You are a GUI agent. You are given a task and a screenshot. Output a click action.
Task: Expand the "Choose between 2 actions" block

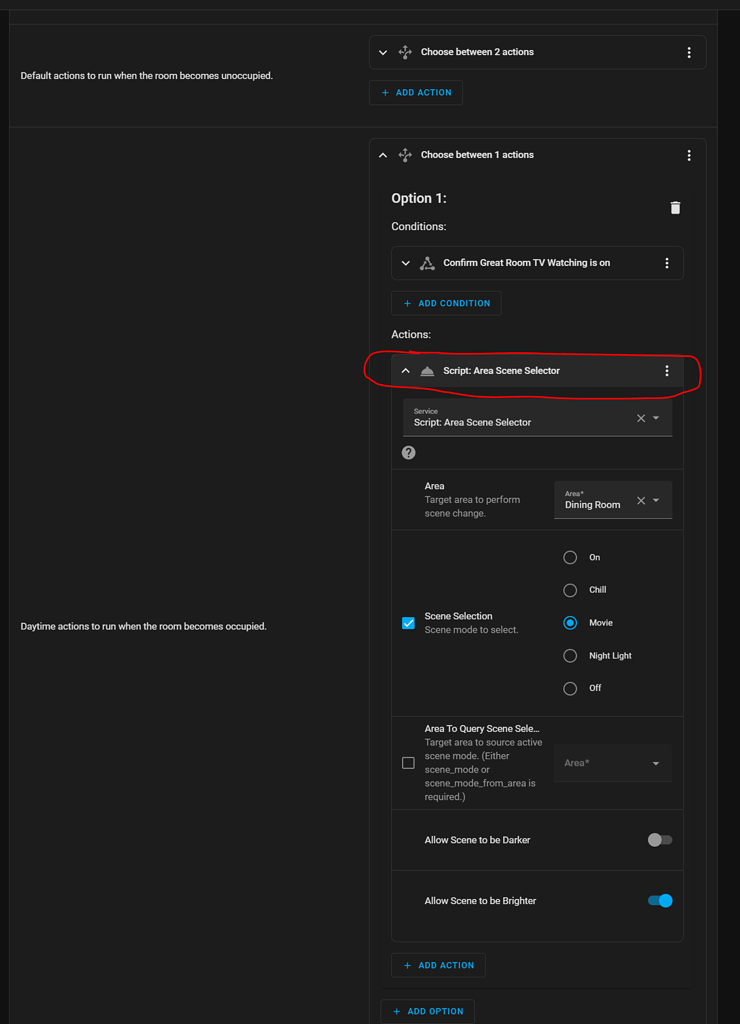pyautogui.click(x=382, y=52)
